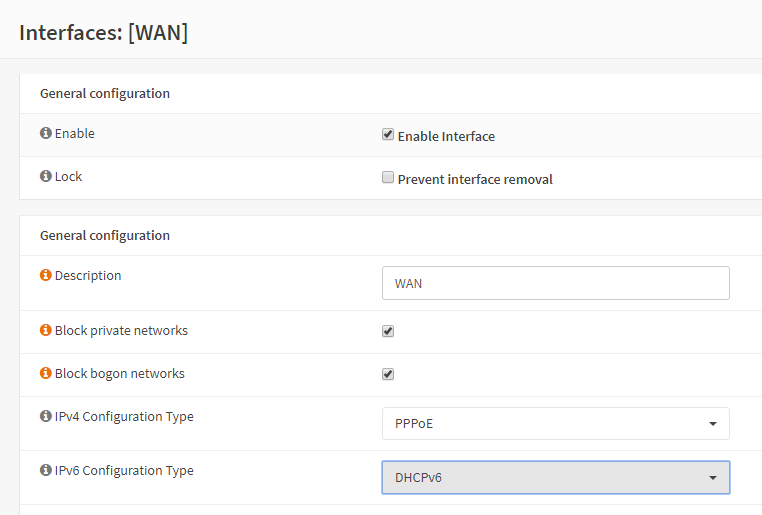762x515 pixels.
Task: Click General configuration header above the Description row
Action: (104, 235)
